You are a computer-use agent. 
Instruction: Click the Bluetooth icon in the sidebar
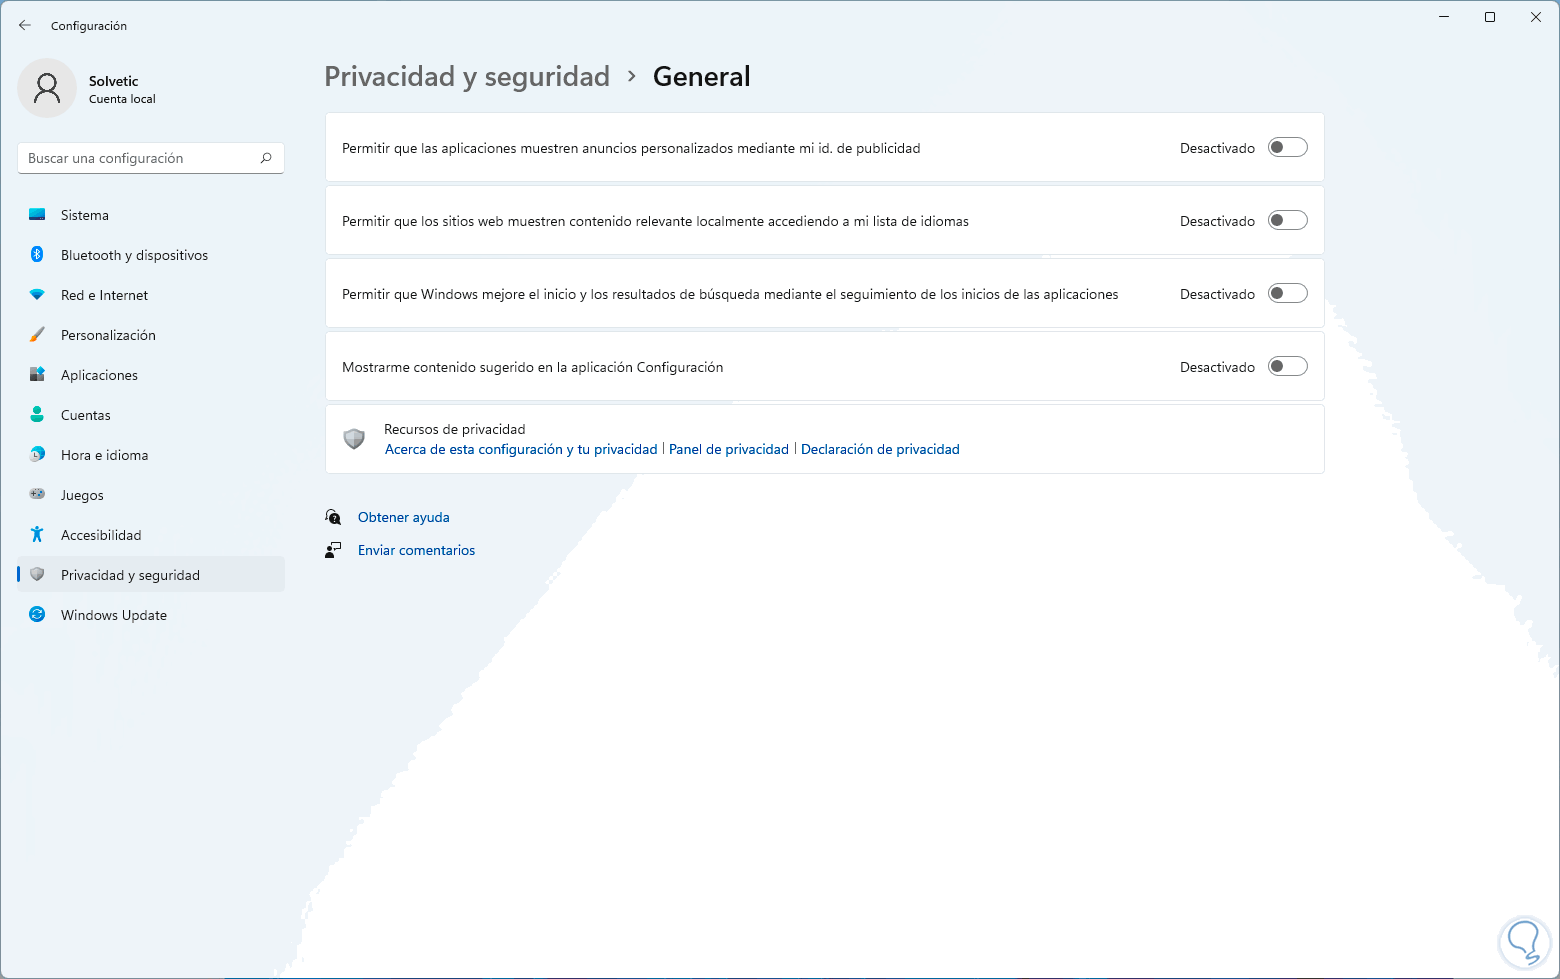[37, 255]
